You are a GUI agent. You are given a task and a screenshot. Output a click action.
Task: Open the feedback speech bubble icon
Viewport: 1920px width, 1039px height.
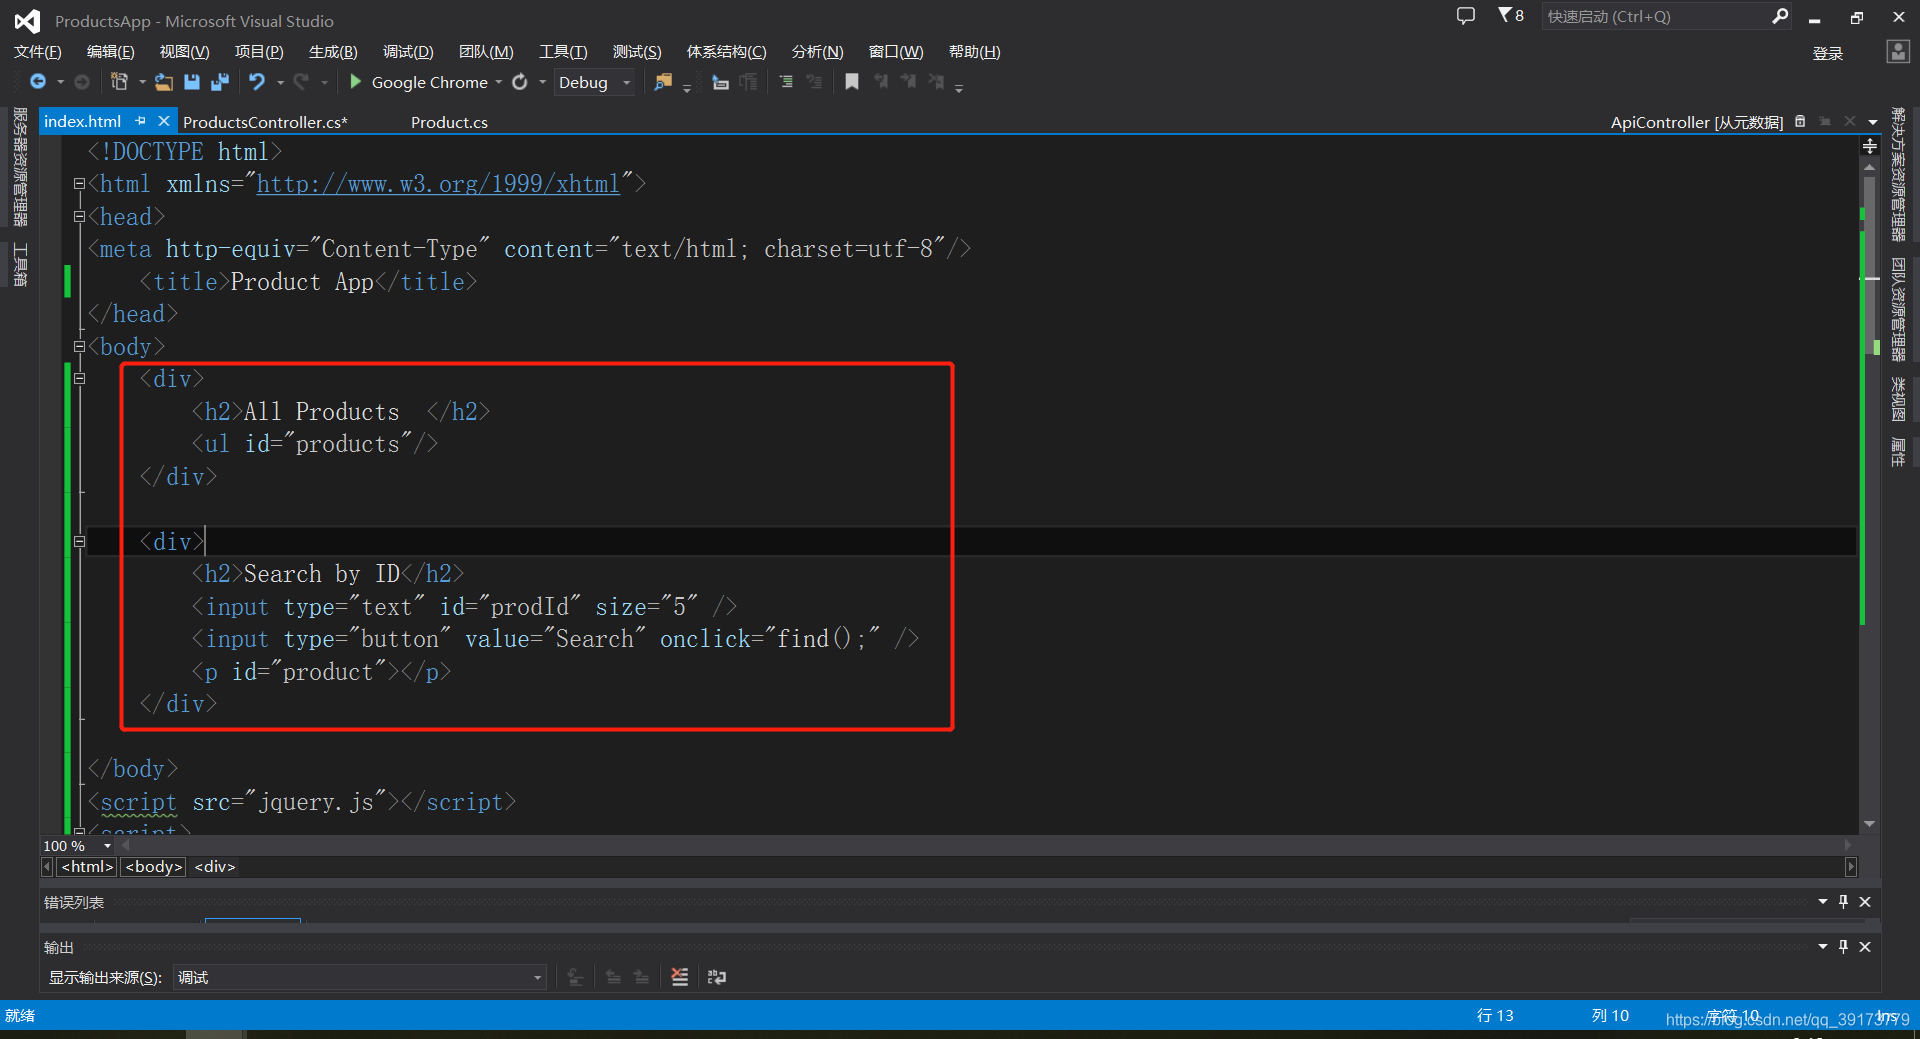pyautogui.click(x=1466, y=16)
